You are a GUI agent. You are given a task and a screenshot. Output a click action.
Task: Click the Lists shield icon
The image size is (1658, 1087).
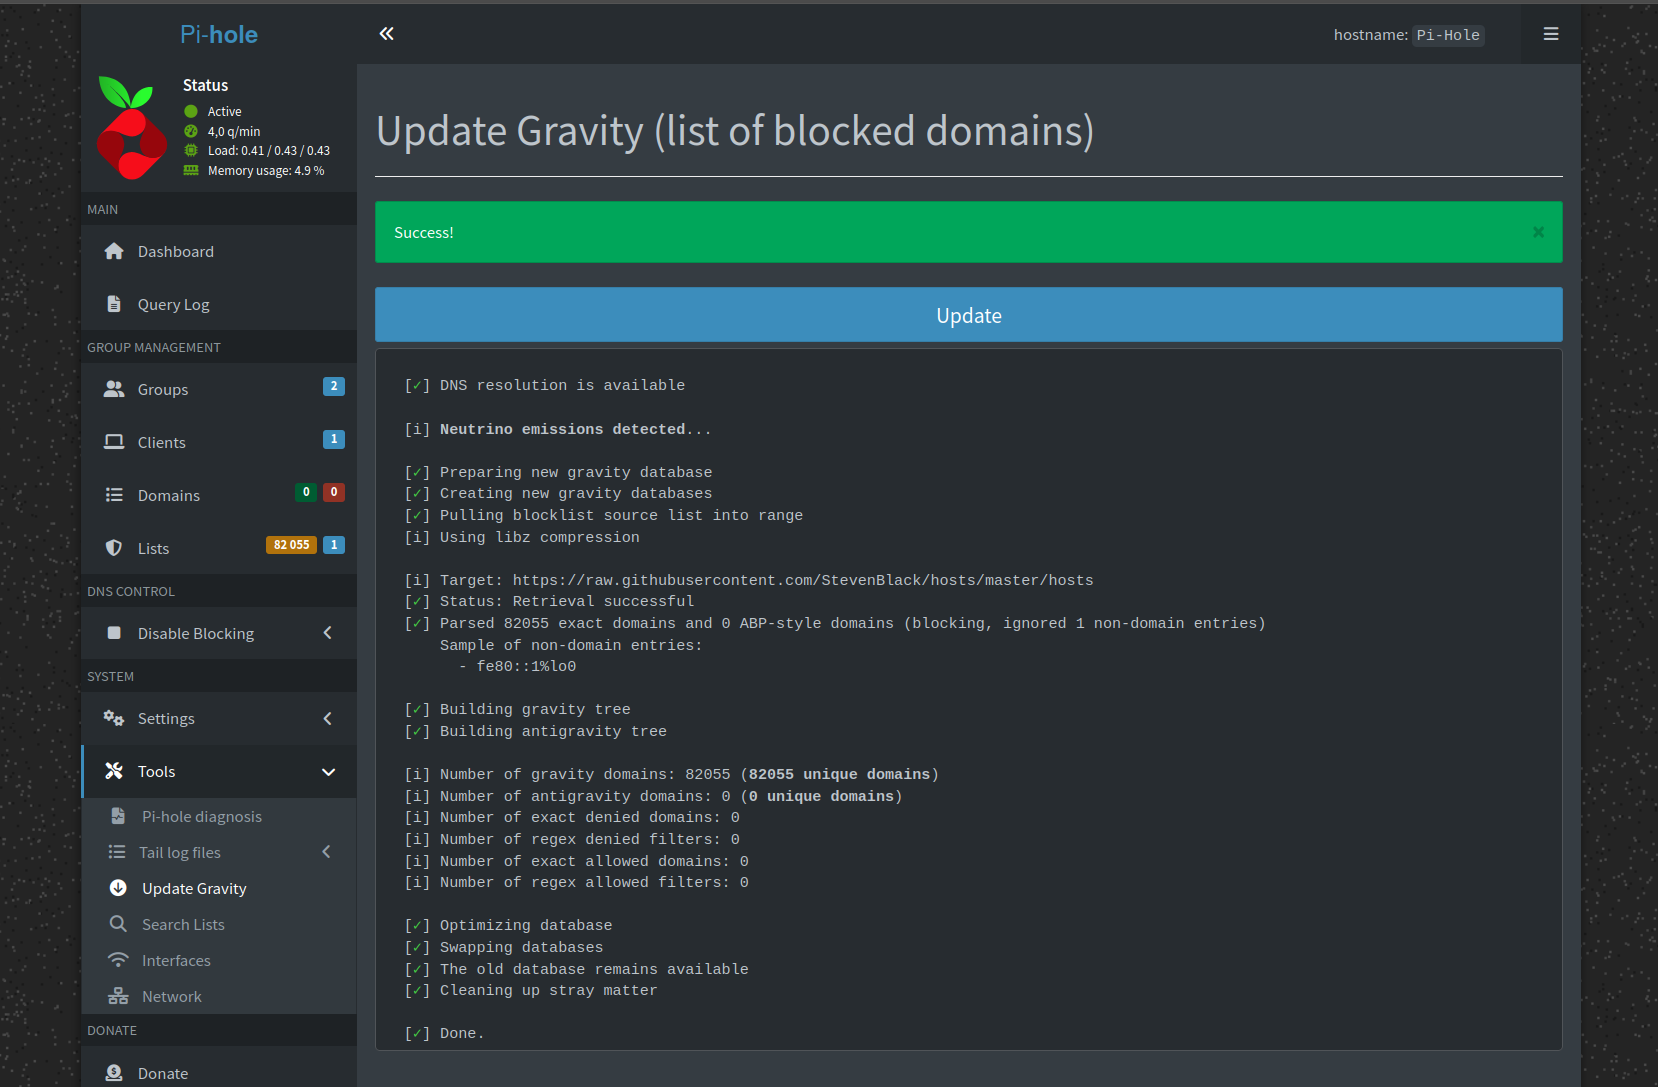pyautogui.click(x=114, y=548)
